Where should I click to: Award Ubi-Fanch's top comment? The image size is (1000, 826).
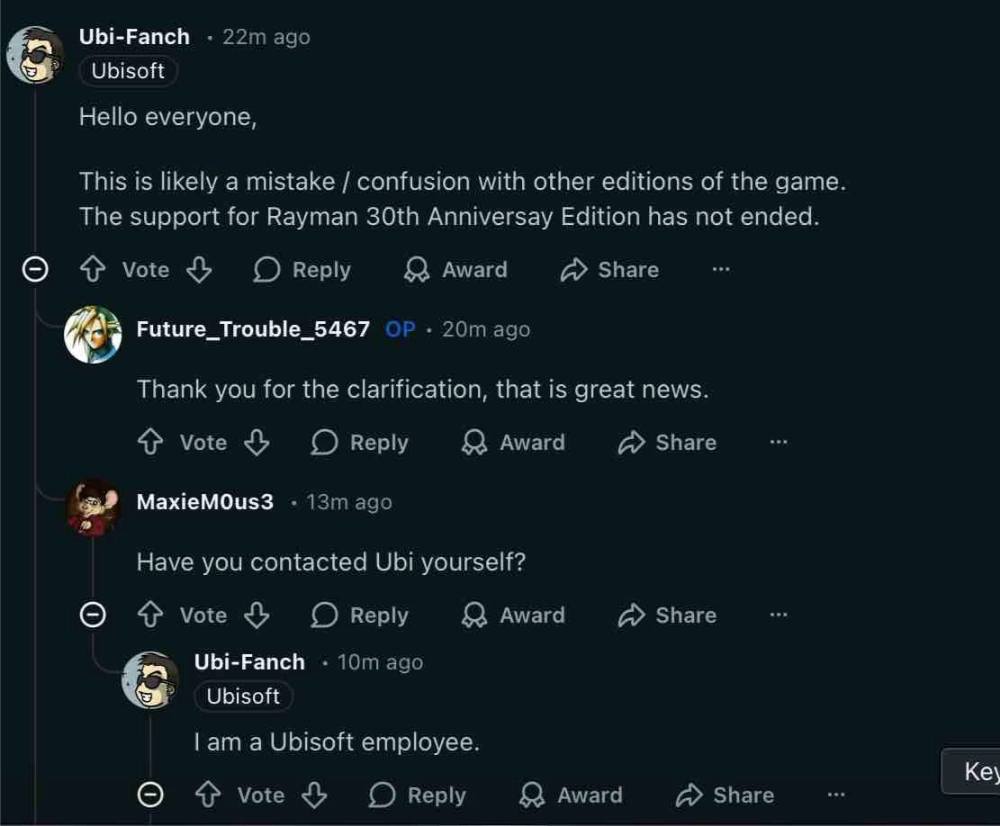[x=455, y=269]
